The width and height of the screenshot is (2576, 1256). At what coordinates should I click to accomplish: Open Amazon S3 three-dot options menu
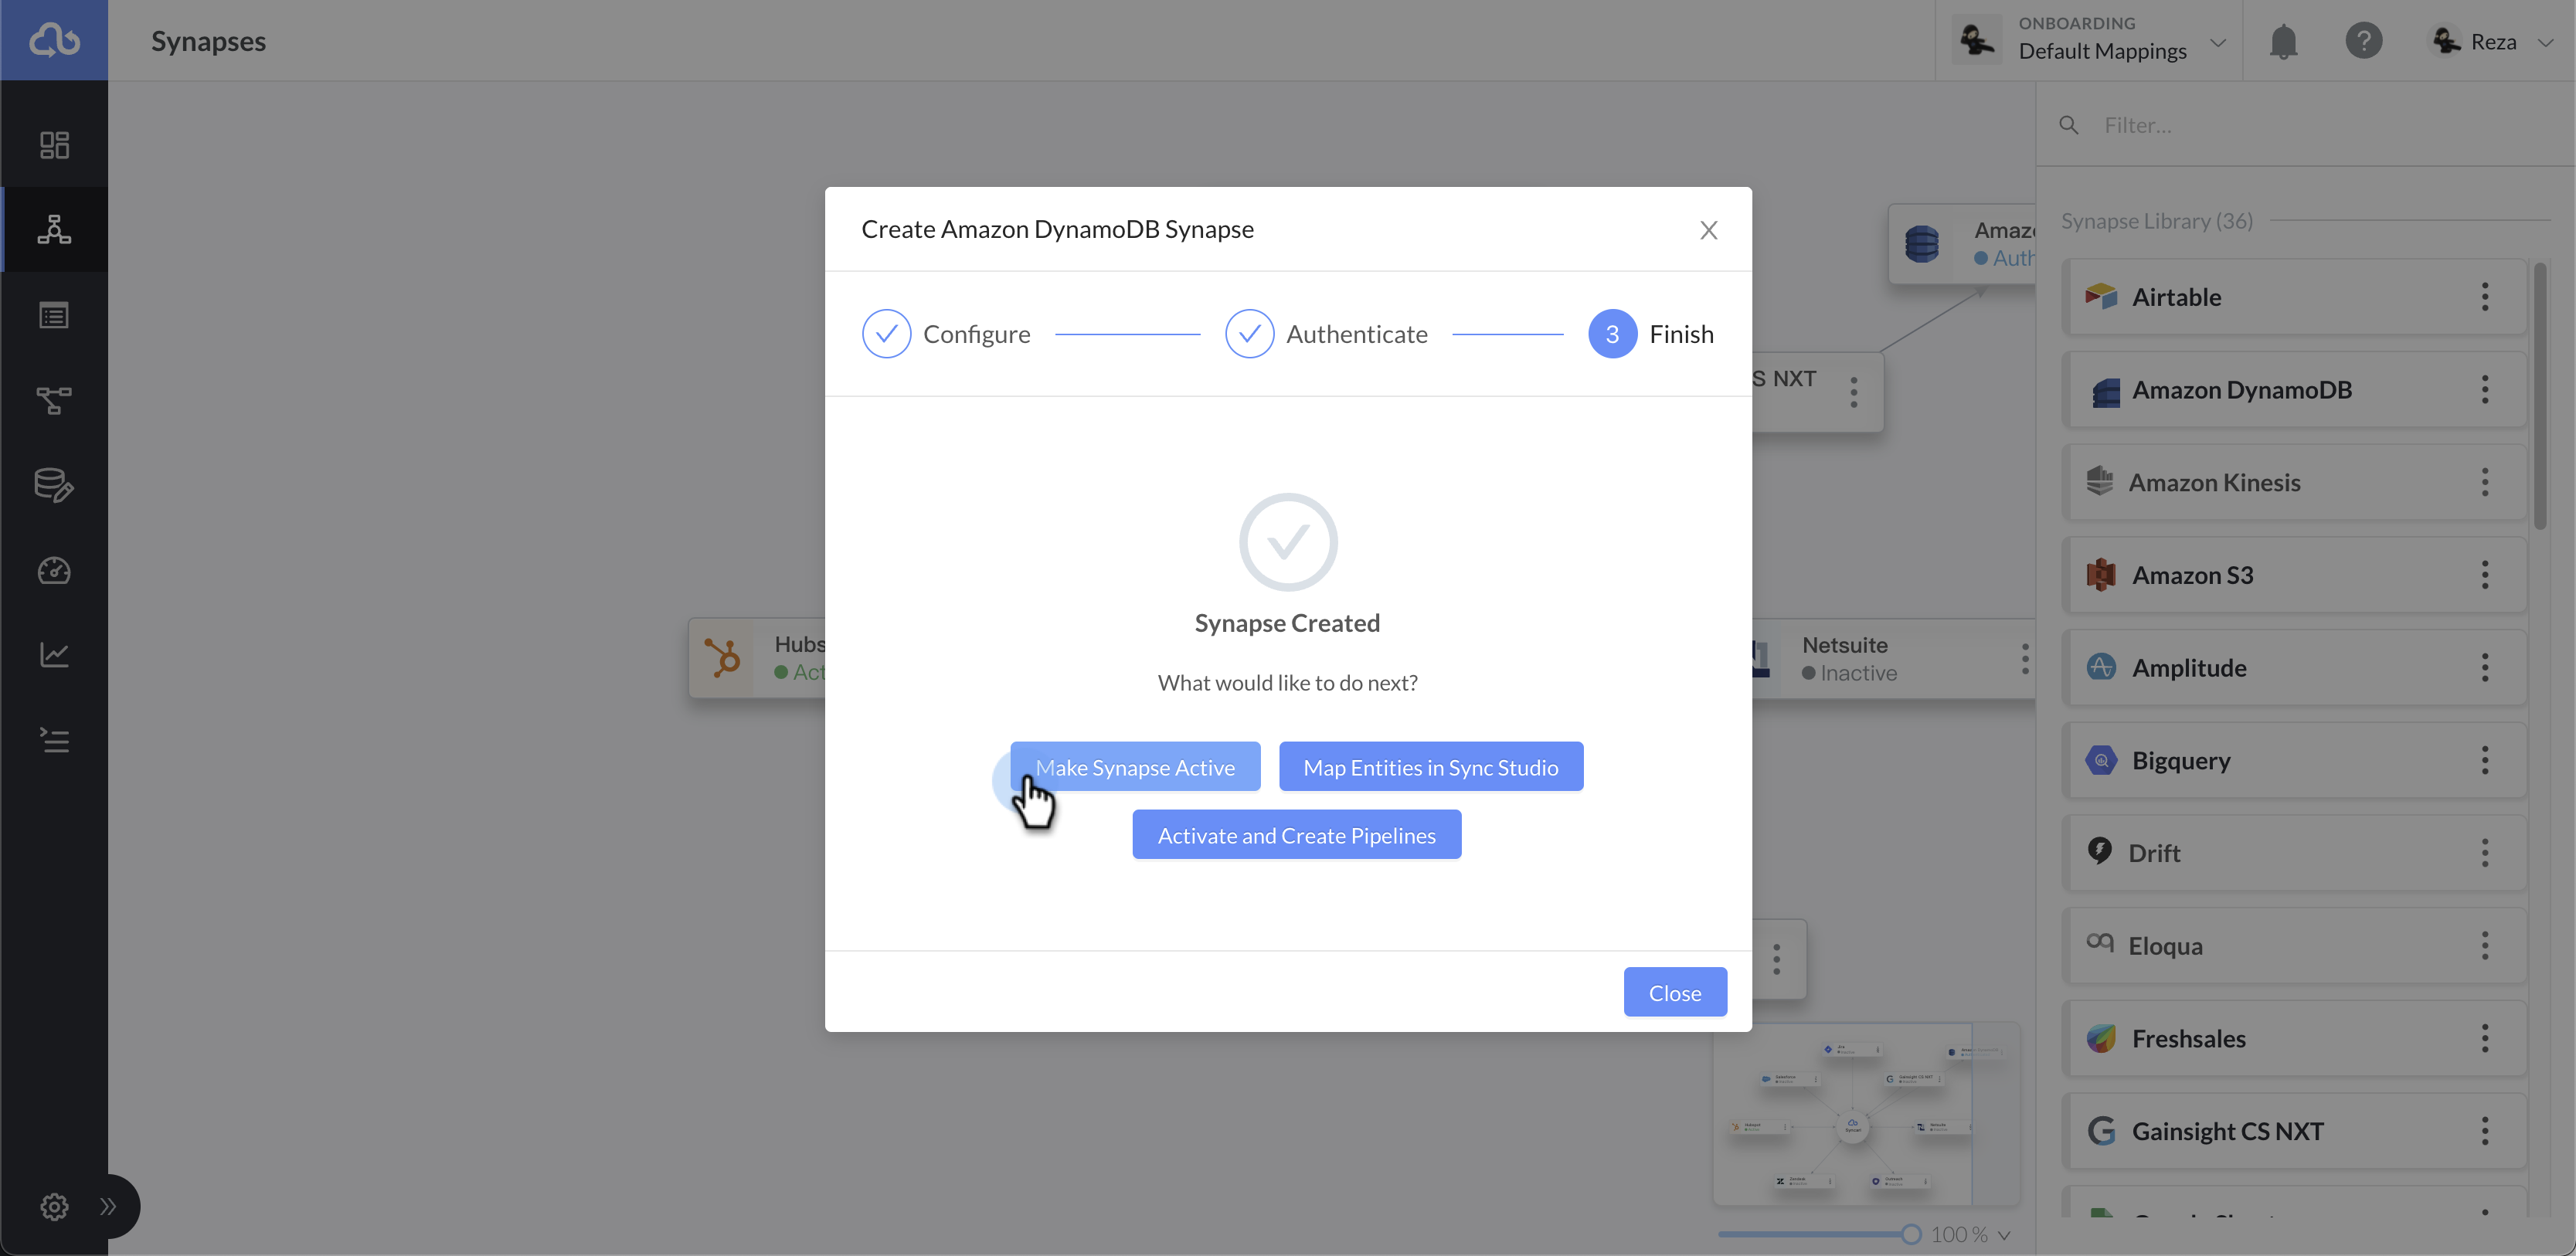click(x=2485, y=575)
